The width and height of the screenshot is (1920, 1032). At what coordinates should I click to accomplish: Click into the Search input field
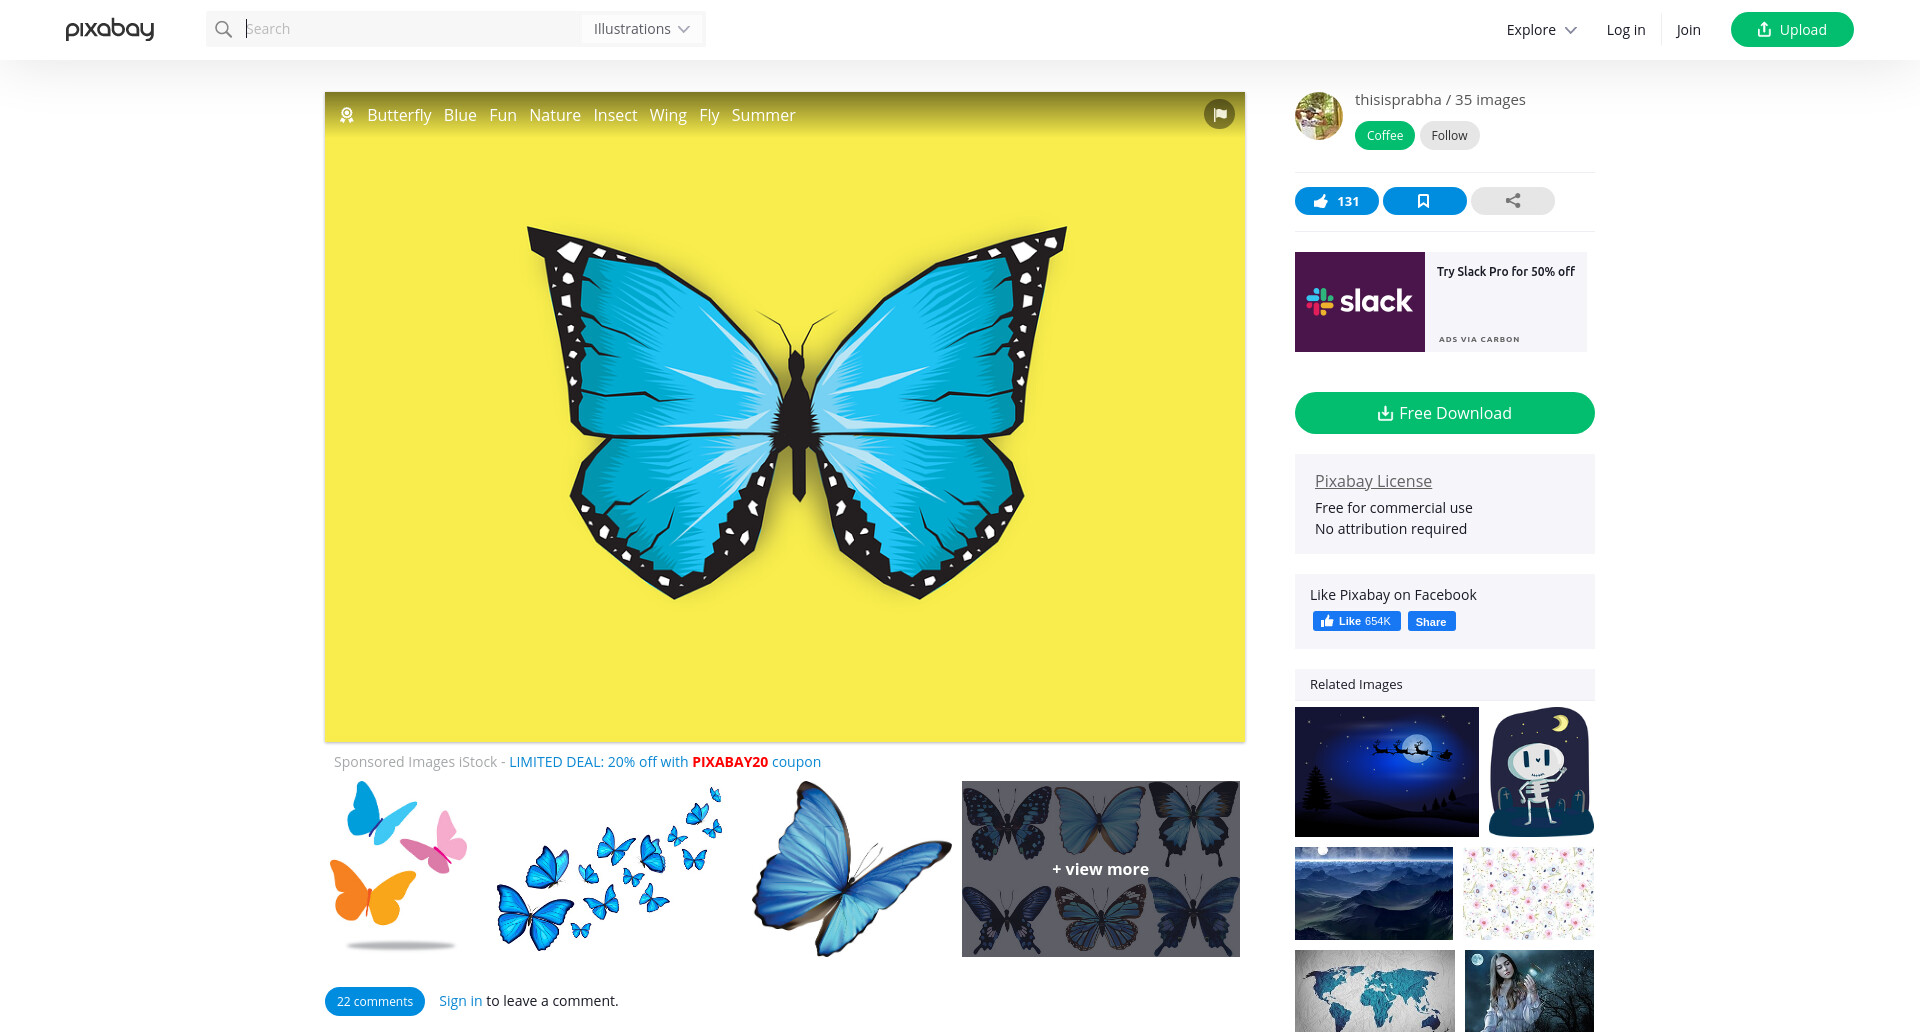pos(410,29)
